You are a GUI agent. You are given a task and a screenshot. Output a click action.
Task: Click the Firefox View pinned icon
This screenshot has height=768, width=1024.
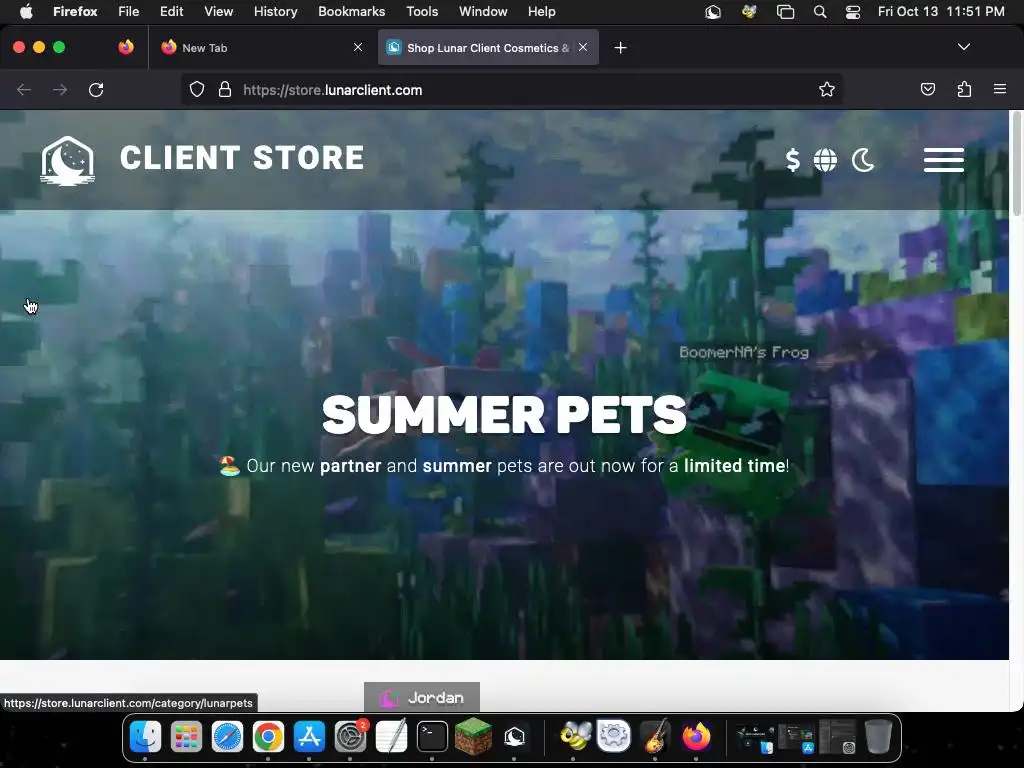126,47
